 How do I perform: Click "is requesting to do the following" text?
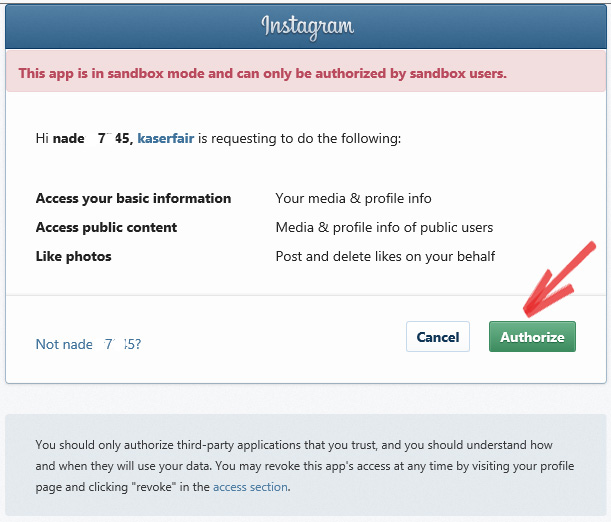(299, 138)
